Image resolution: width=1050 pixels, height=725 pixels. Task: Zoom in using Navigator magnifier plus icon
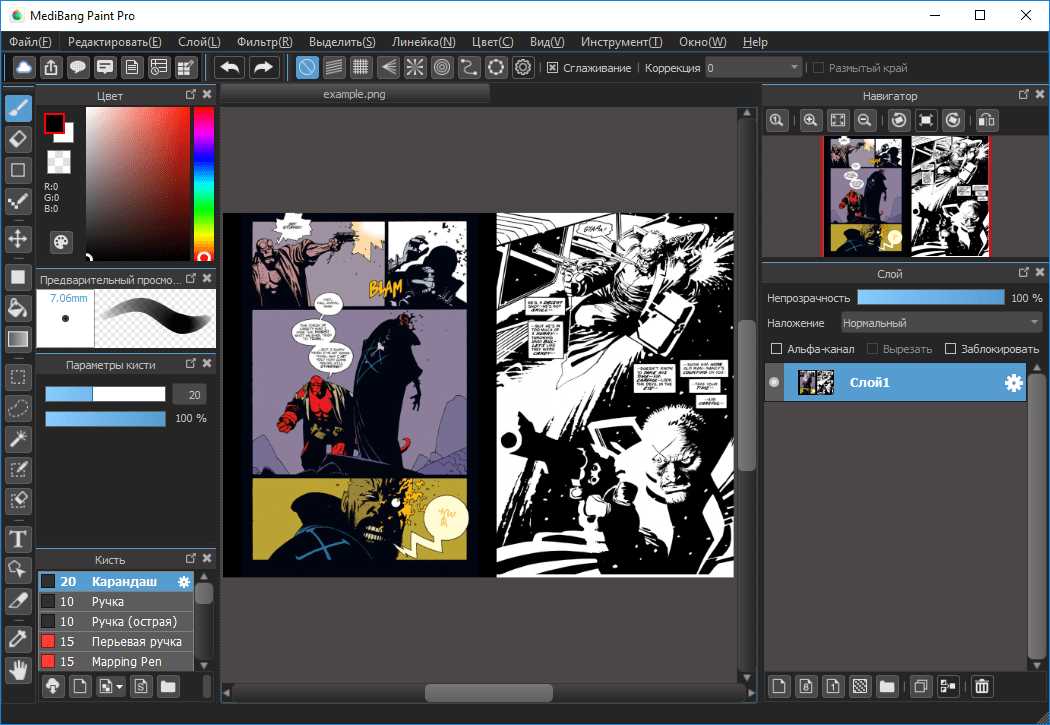811,120
